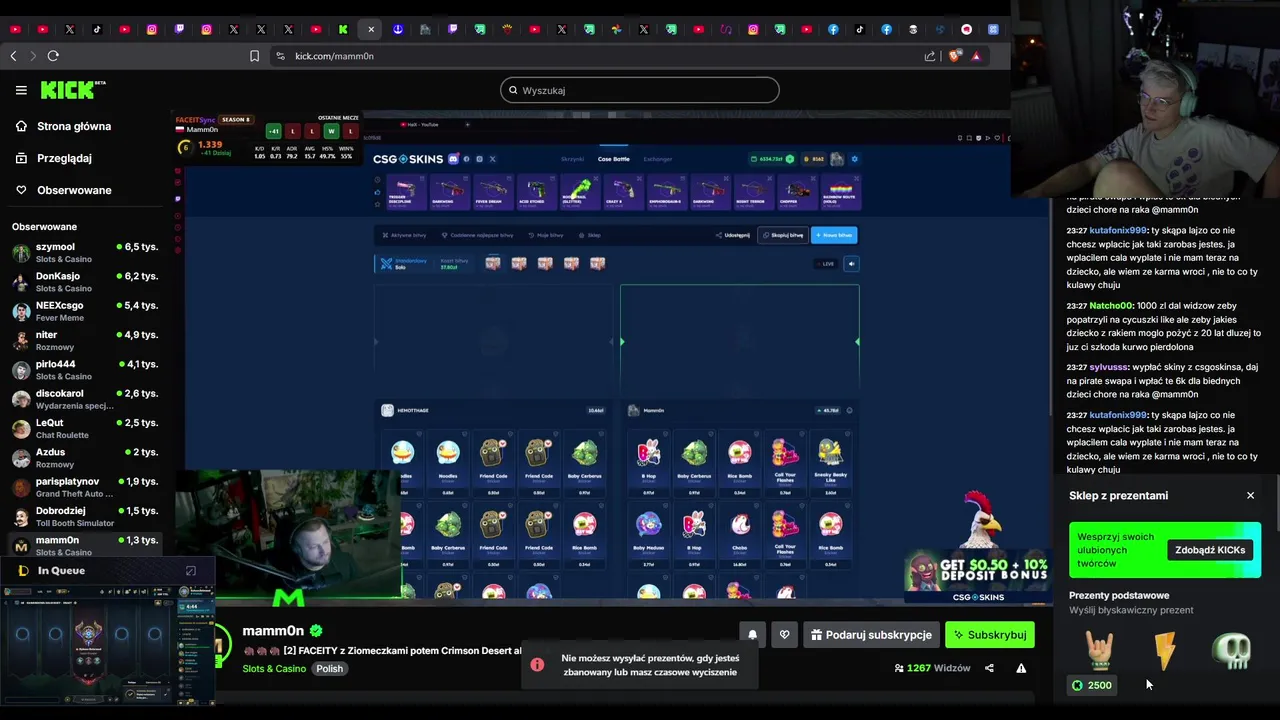
Task: Close the active browser tab
Action: 371,29
